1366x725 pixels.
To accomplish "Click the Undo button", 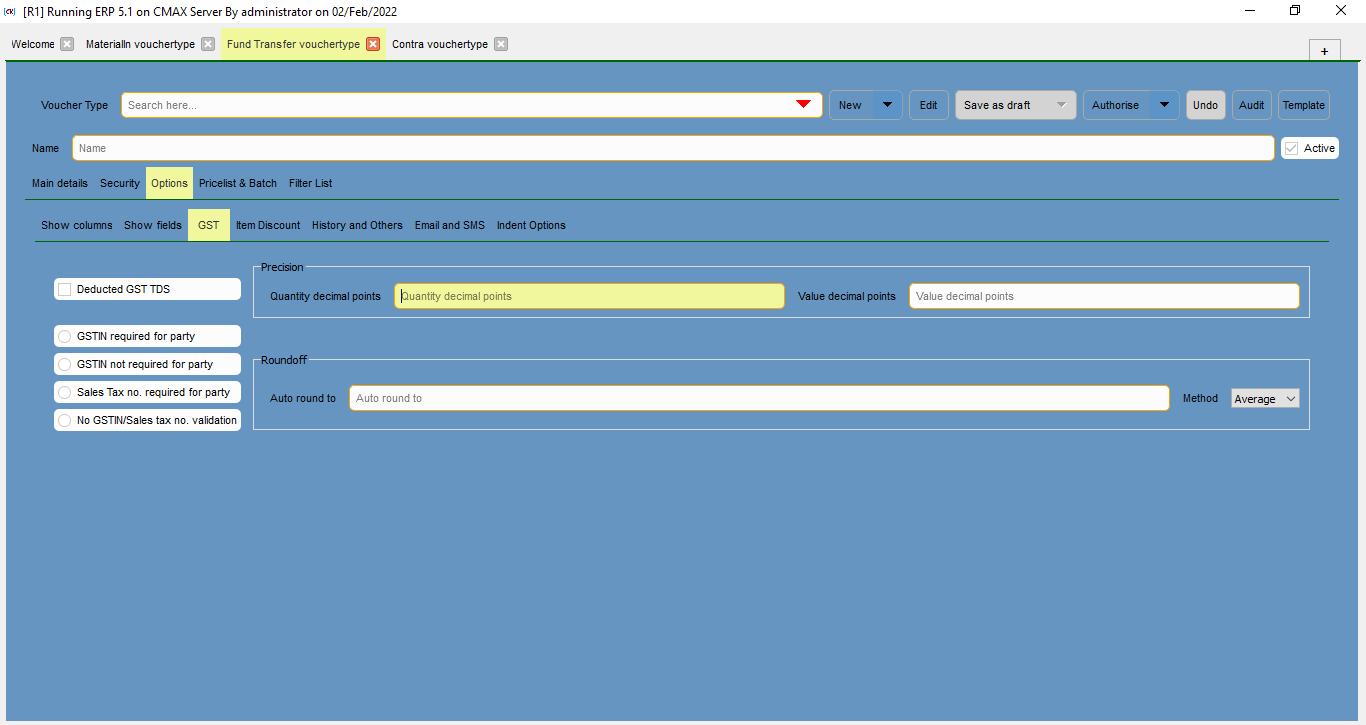I will click(1206, 105).
